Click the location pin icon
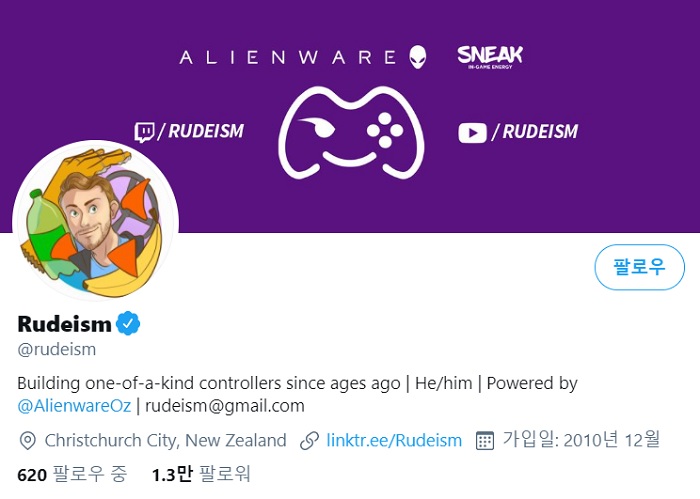700x499 pixels. (x=28, y=440)
